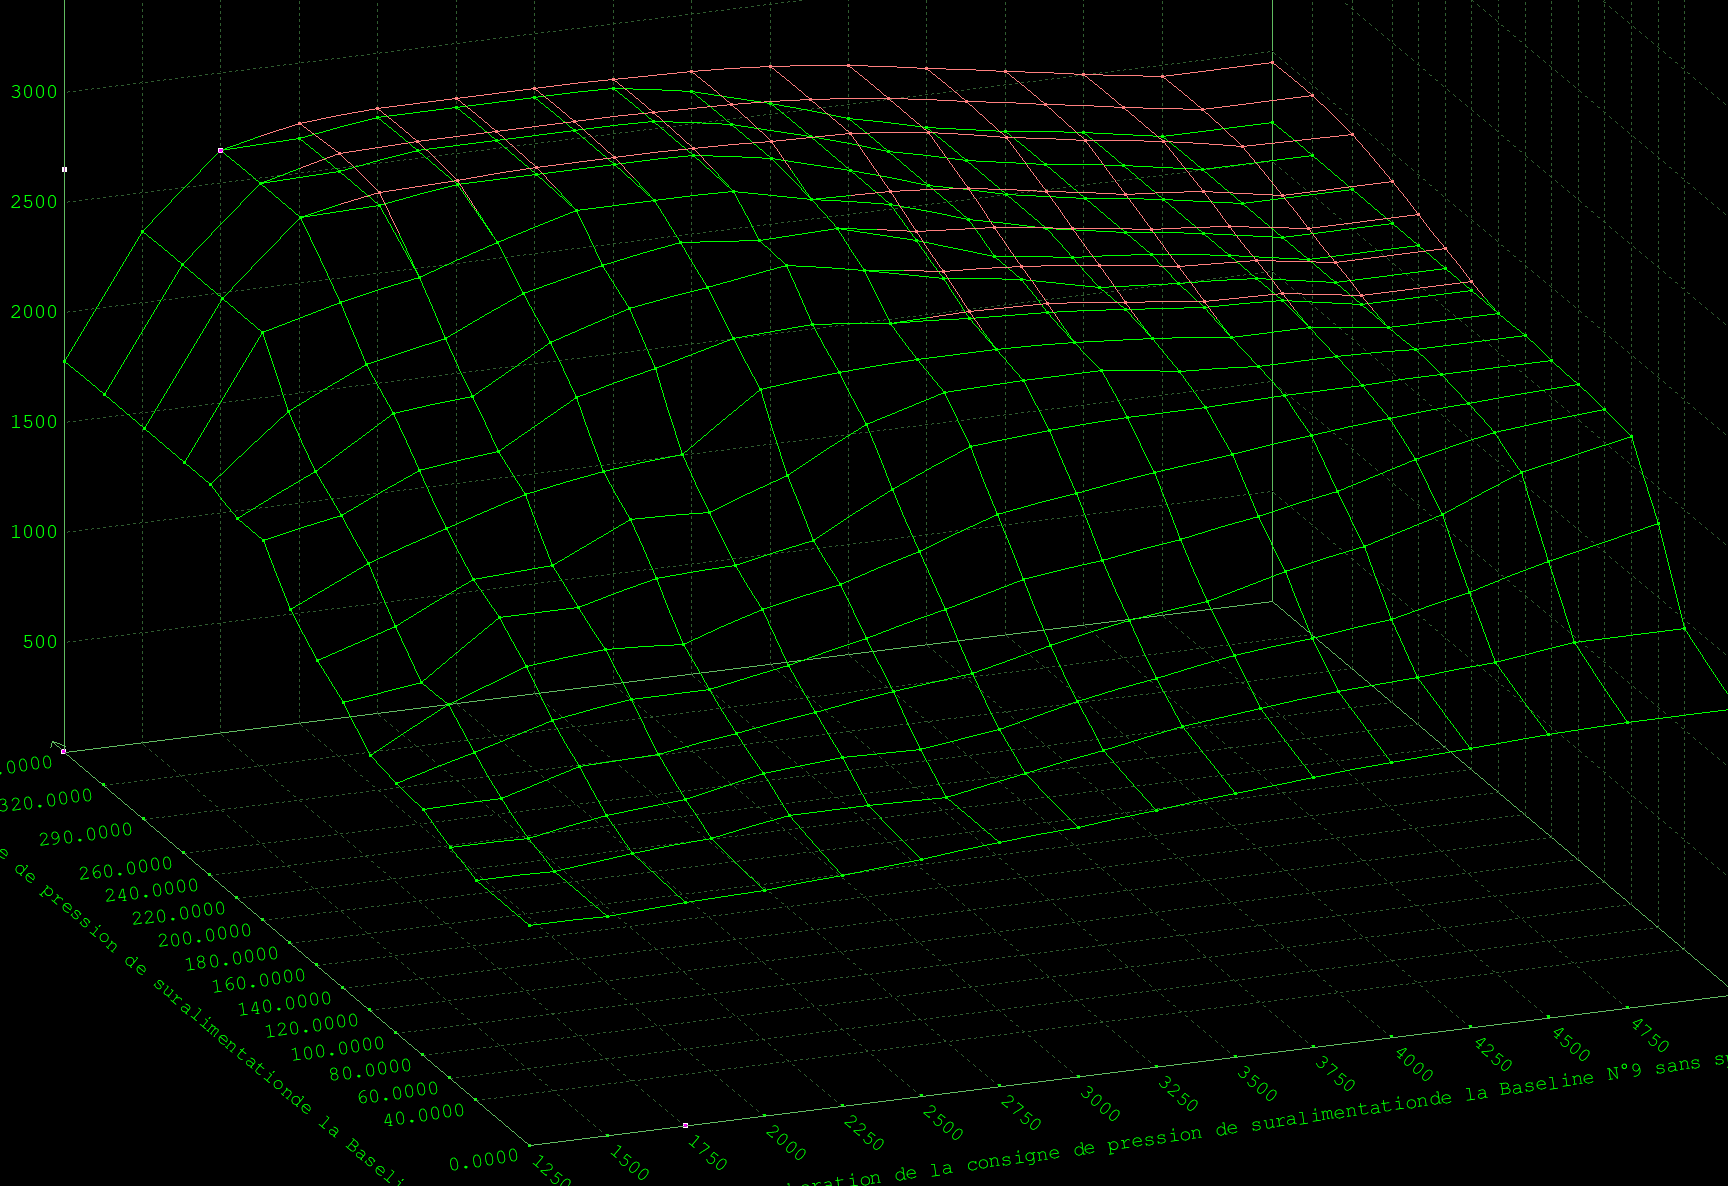Click the magenta marker near the 1750 tick
Viewport: 1728px width, 1186px height.
tap(685, 1125)
